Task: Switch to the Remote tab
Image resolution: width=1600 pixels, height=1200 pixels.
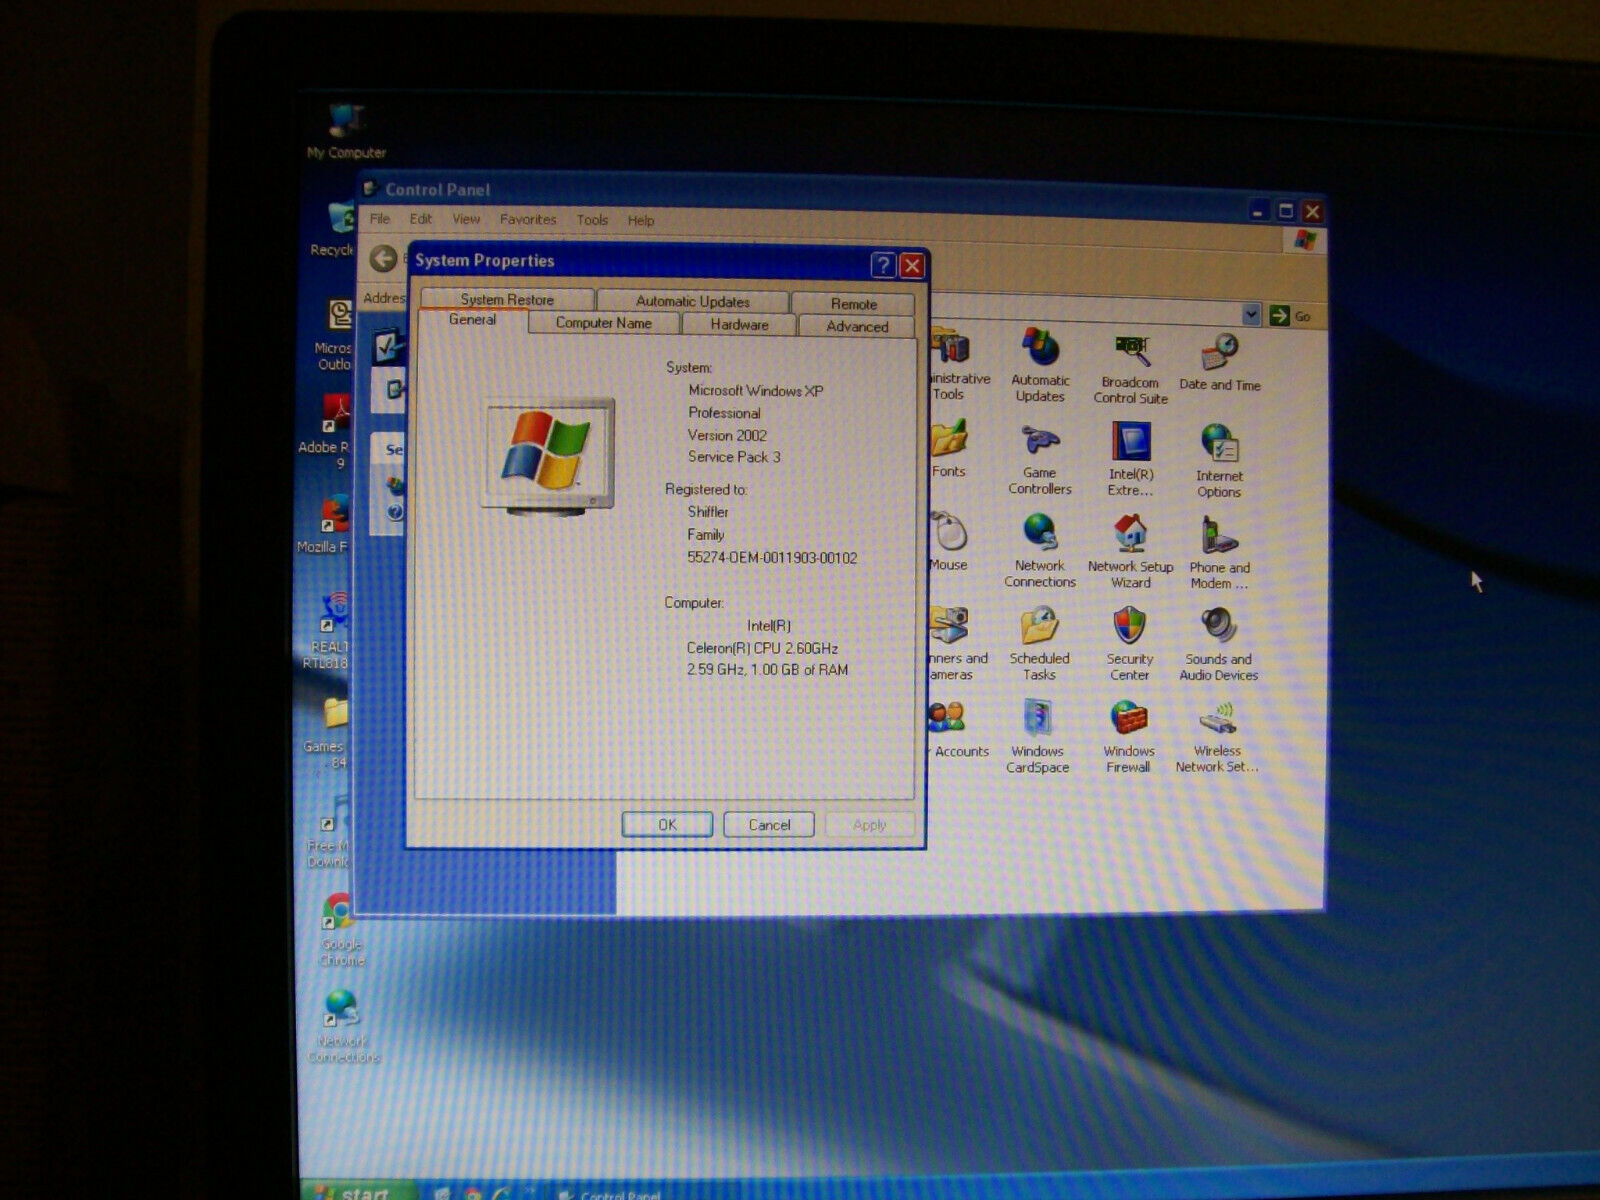Action: [x=853, y=303]
